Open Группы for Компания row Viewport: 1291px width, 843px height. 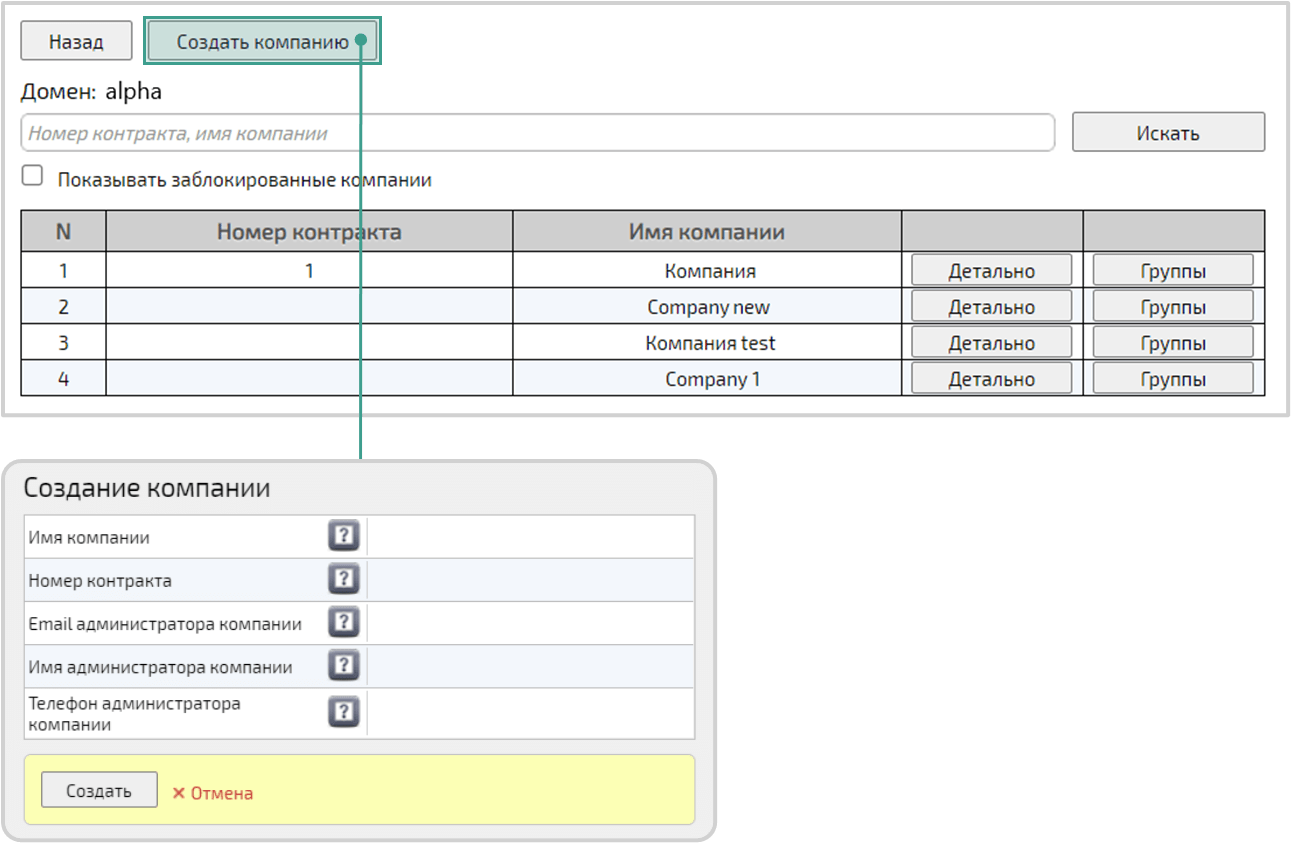[x=1172, y=271]
